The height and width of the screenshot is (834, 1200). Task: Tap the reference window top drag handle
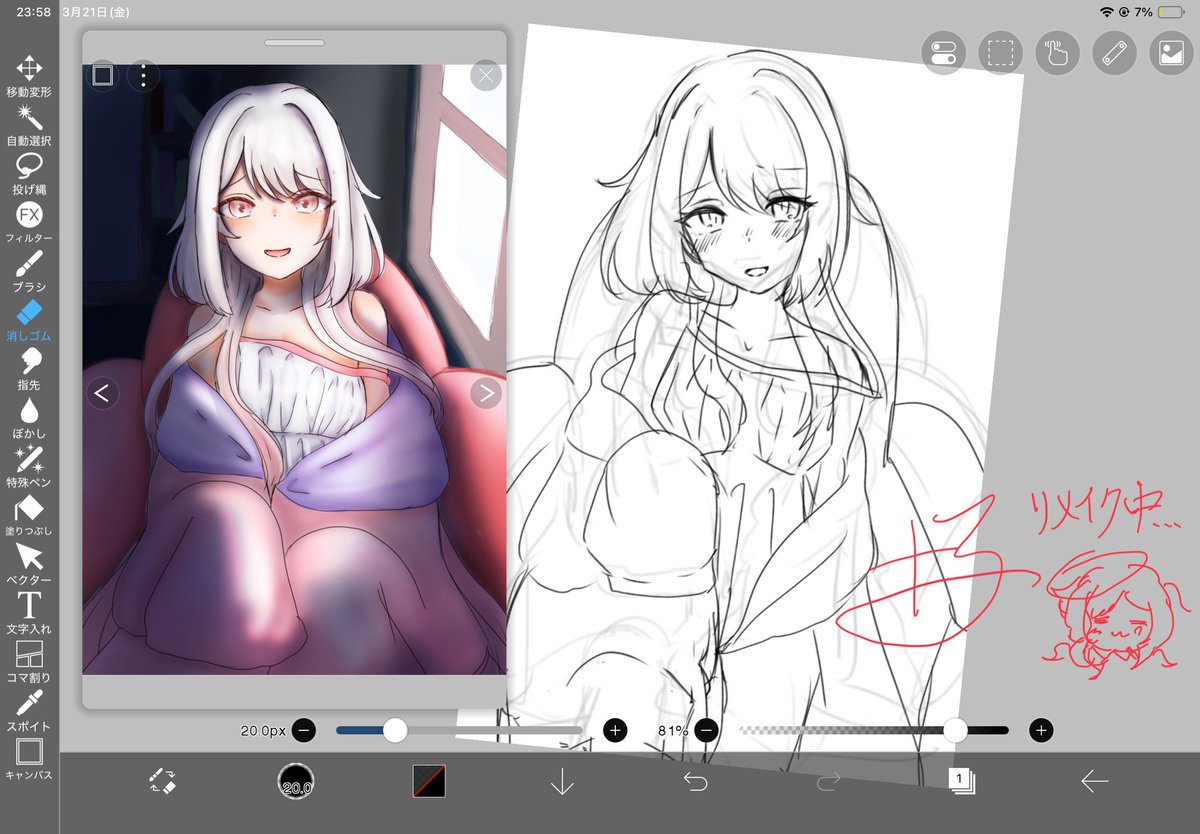tap(294, 43)
